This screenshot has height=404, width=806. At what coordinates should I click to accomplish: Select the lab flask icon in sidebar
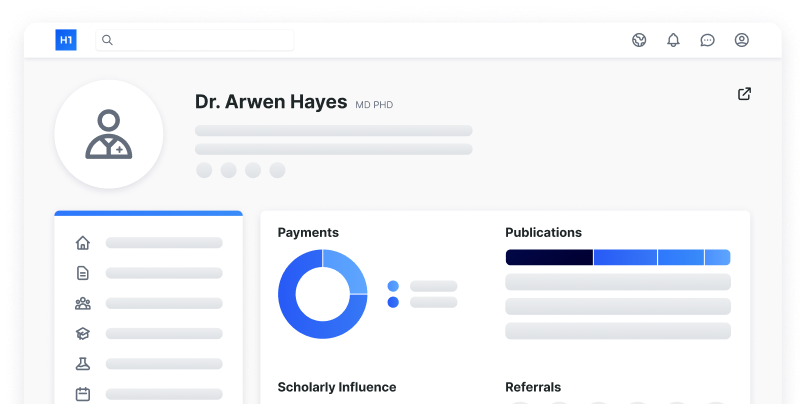(x=83, y=364)
